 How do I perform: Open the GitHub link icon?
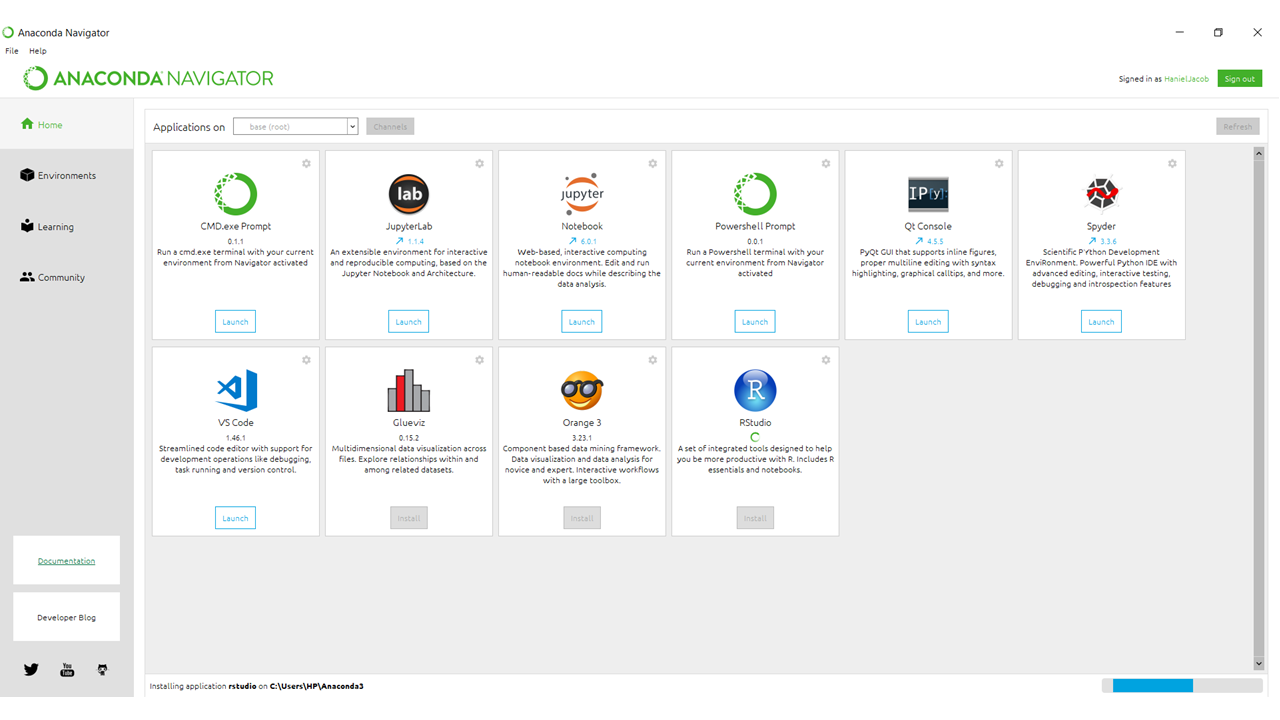pyautogui.click(x=102, y=670)
